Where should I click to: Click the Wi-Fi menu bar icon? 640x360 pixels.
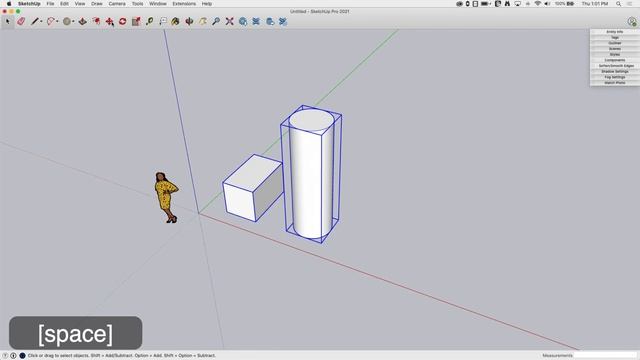tap(538, 4)
